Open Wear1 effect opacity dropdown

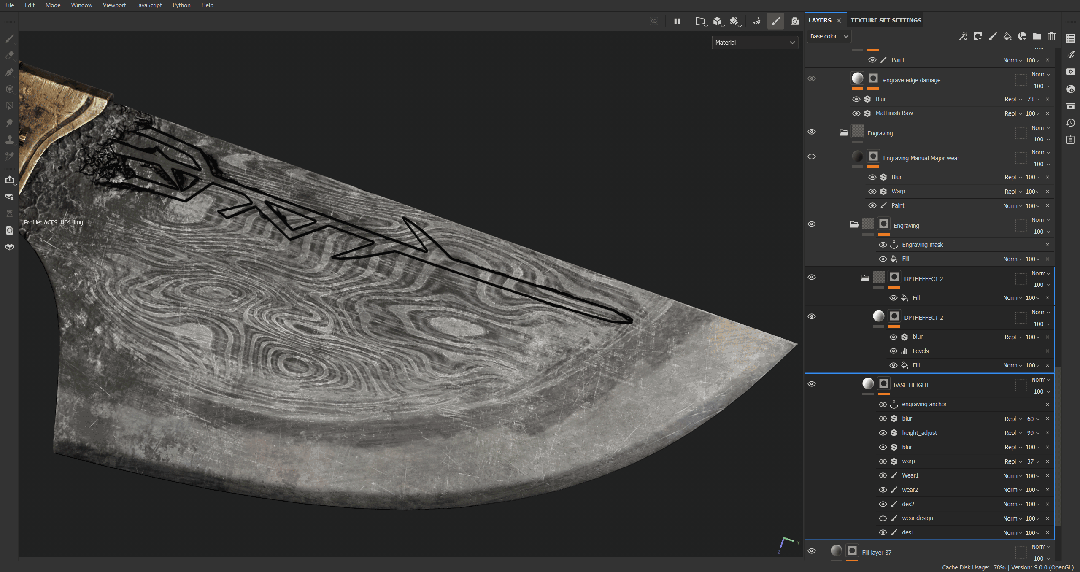pyautogui.click(x=1033, y=476)
